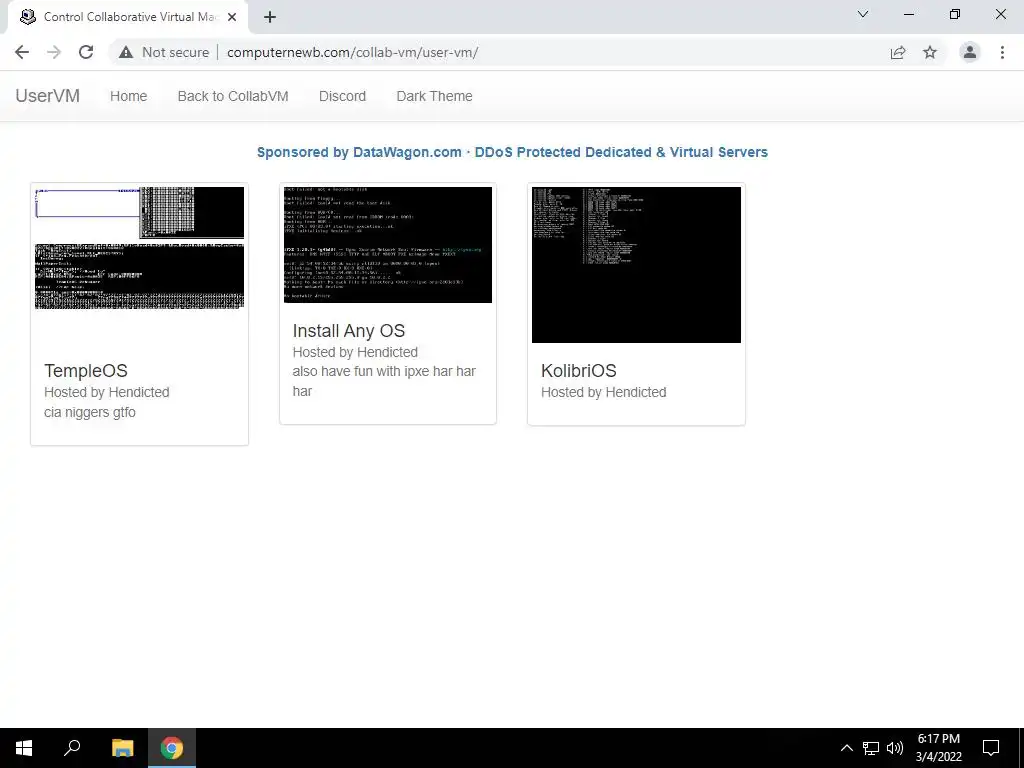This screenshot has width=1024, height=768.
Task: Go Back to CollabVM
Action: click(x=233, y=96)
